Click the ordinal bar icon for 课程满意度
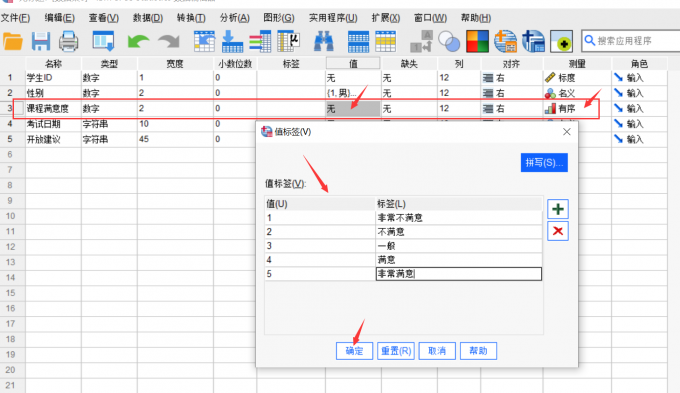Screen dimensions: 680x393 pyautogui.click(x=550, y=108)
